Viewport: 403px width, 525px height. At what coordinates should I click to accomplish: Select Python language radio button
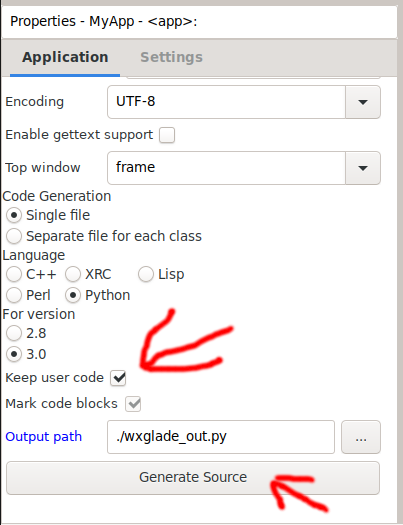[x=73, y=296]
